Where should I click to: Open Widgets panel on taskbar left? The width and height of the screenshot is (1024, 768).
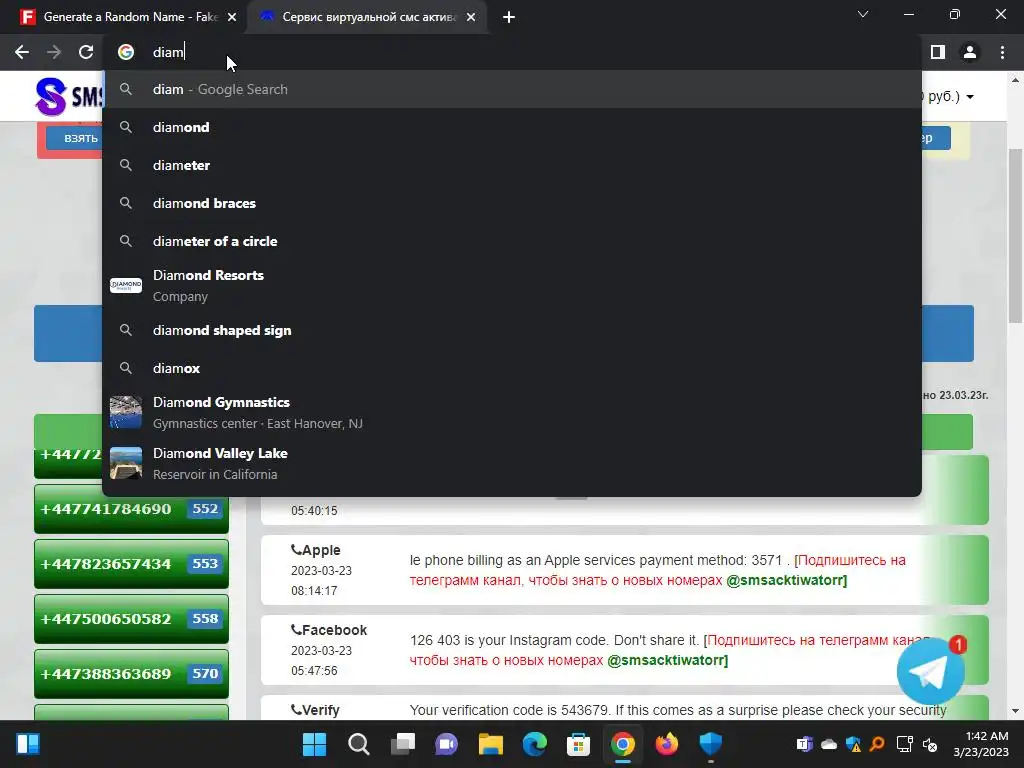tap(27, 744)
